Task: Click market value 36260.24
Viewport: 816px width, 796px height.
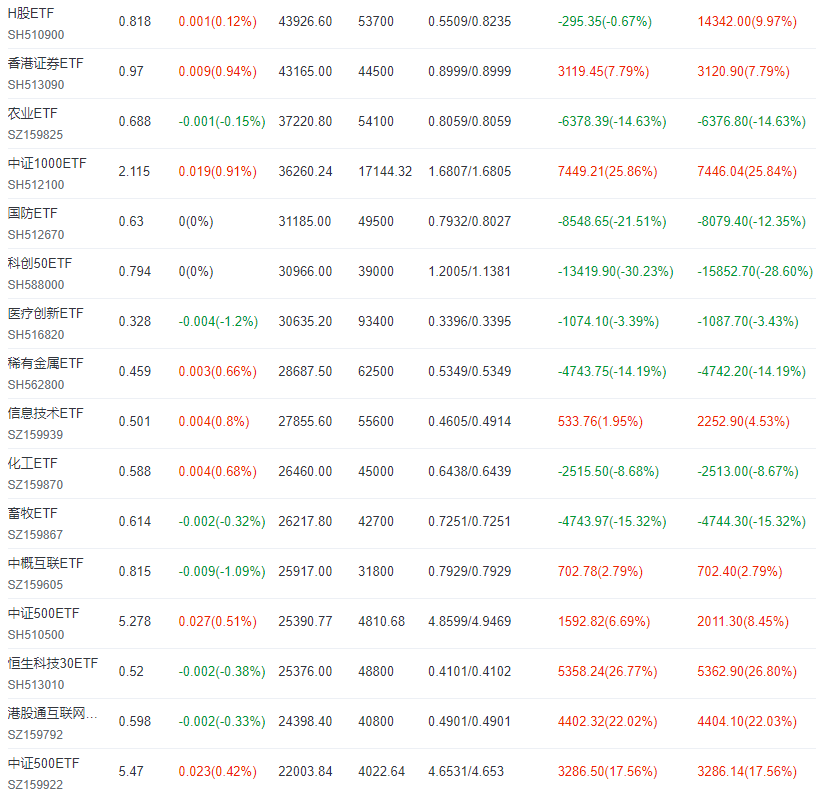Action: click(305, 171)
